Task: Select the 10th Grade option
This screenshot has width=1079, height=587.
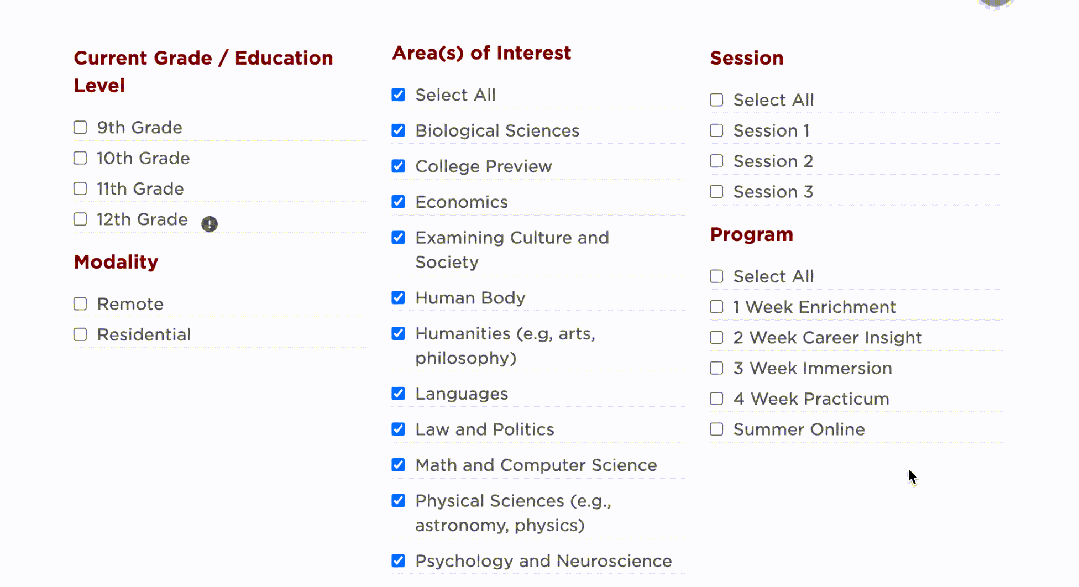Action: (81, 158)
